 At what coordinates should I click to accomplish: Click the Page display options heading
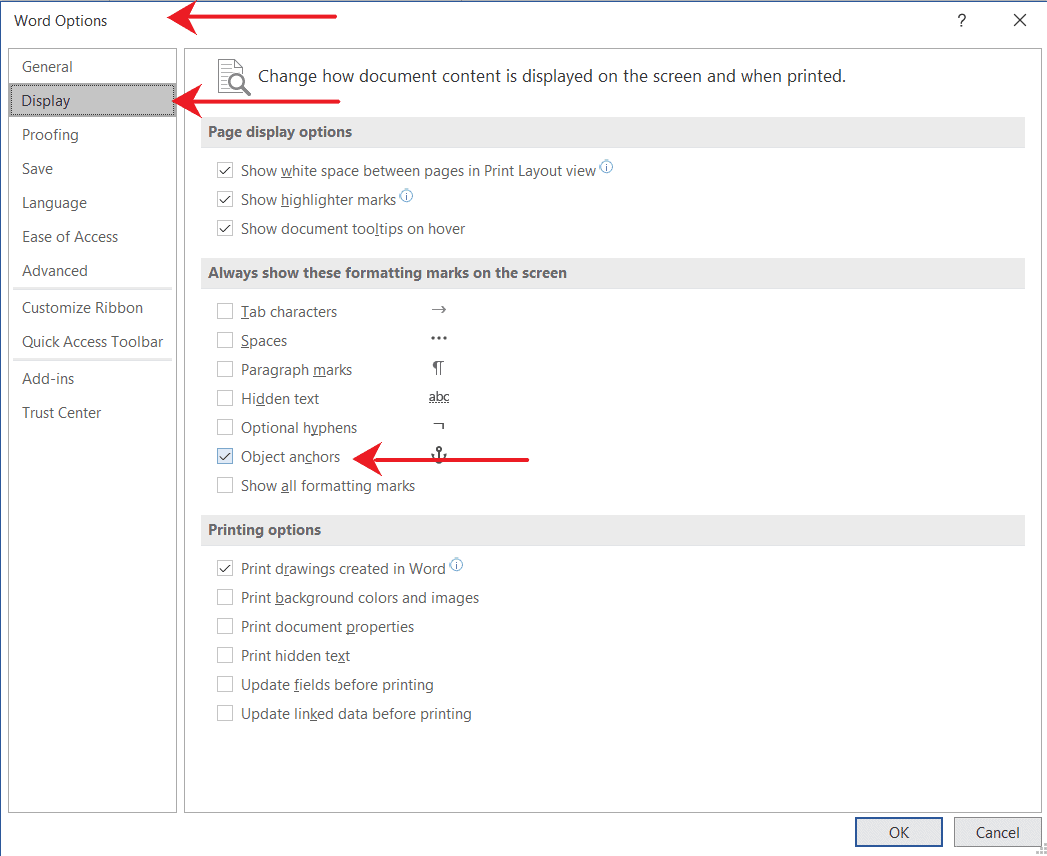[x=280, y=132]
